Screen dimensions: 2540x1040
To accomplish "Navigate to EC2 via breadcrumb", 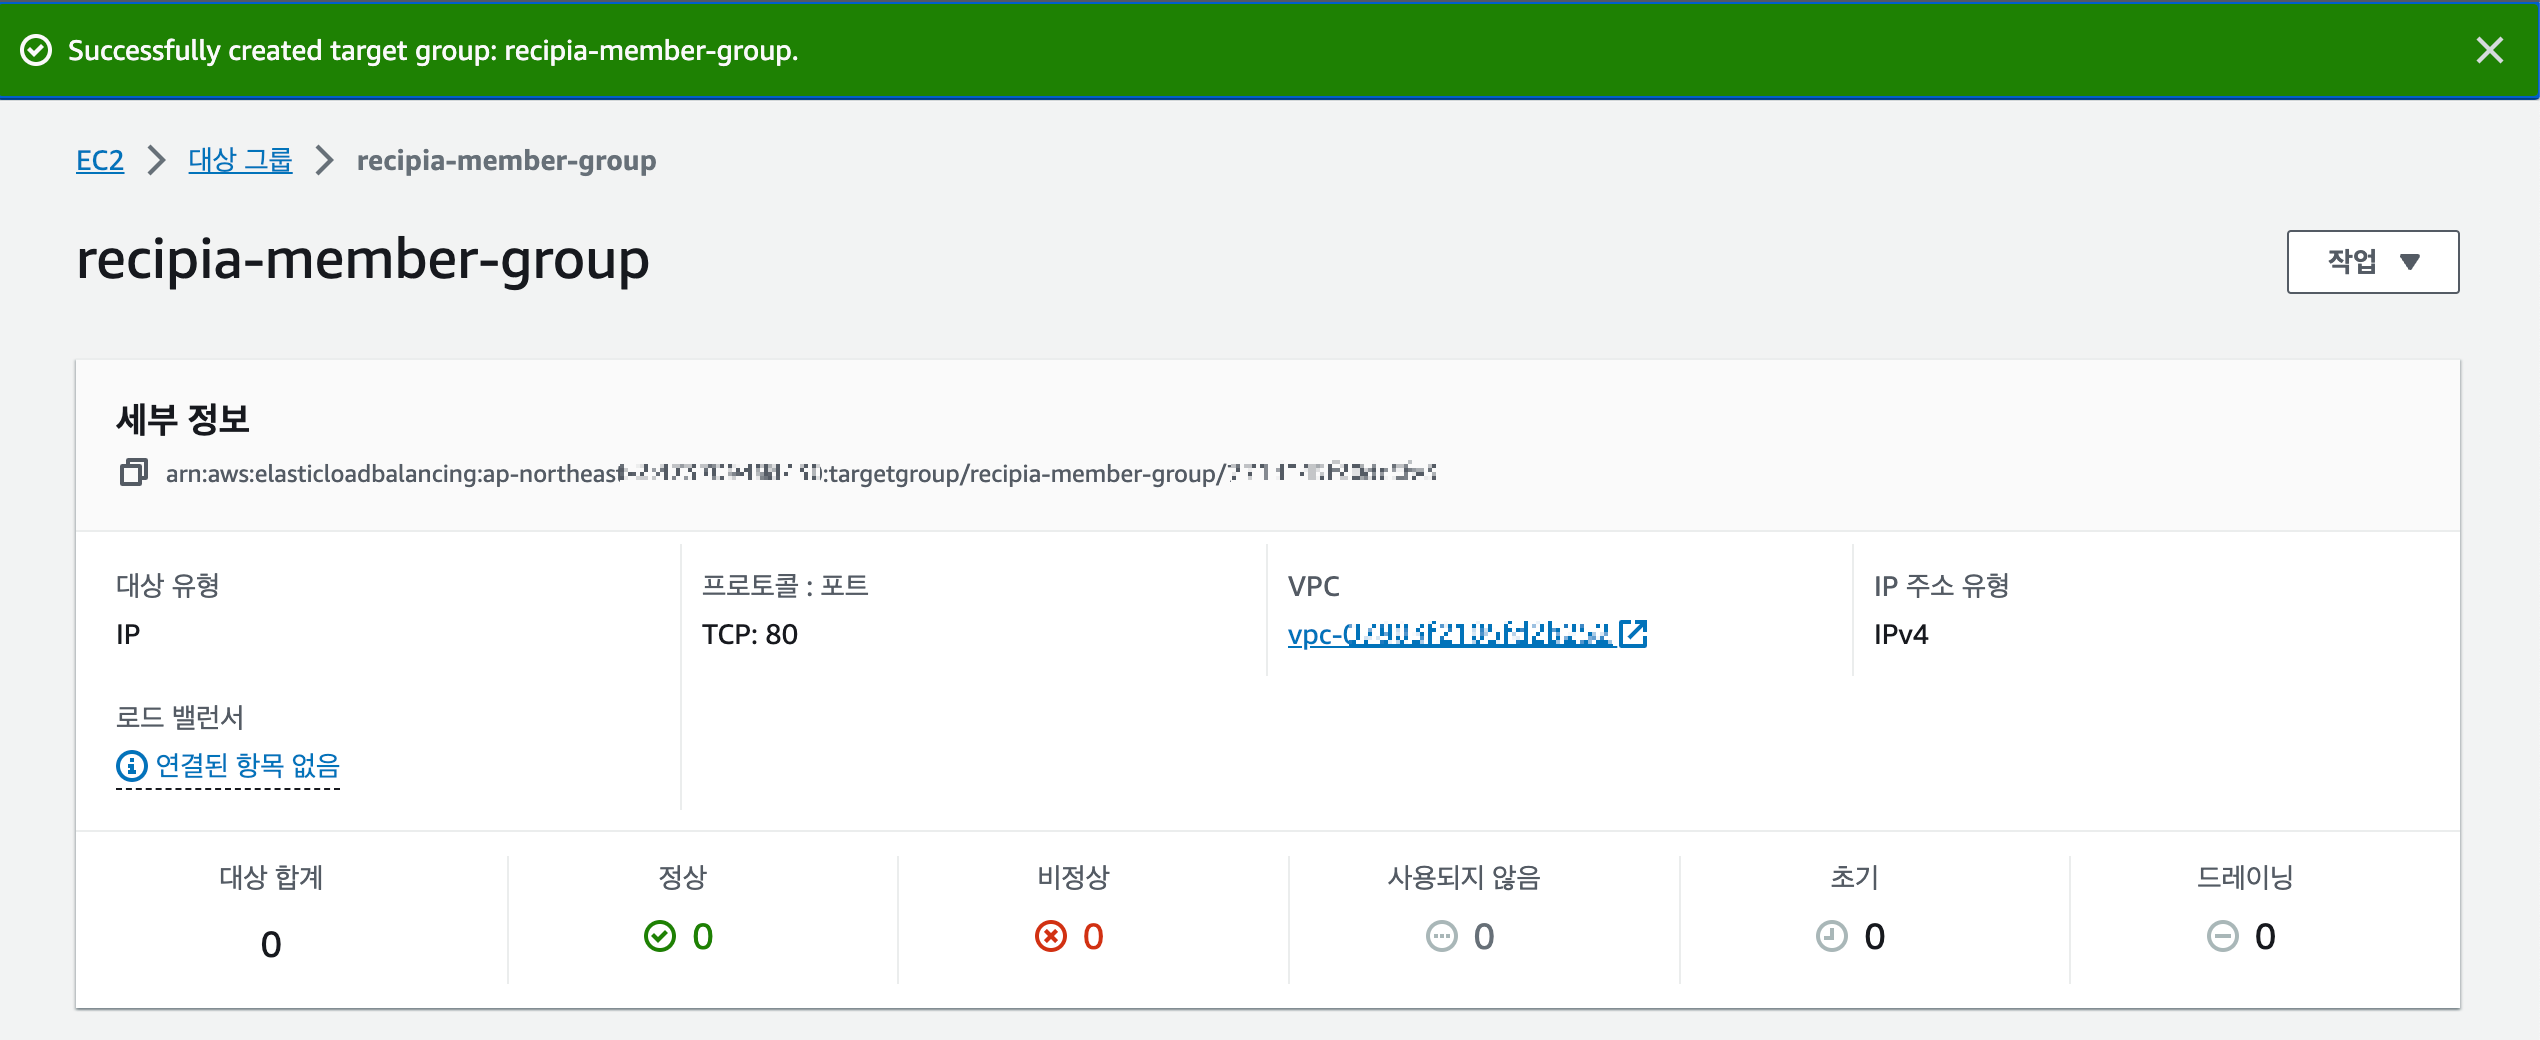I will click(x=99, y=160).
